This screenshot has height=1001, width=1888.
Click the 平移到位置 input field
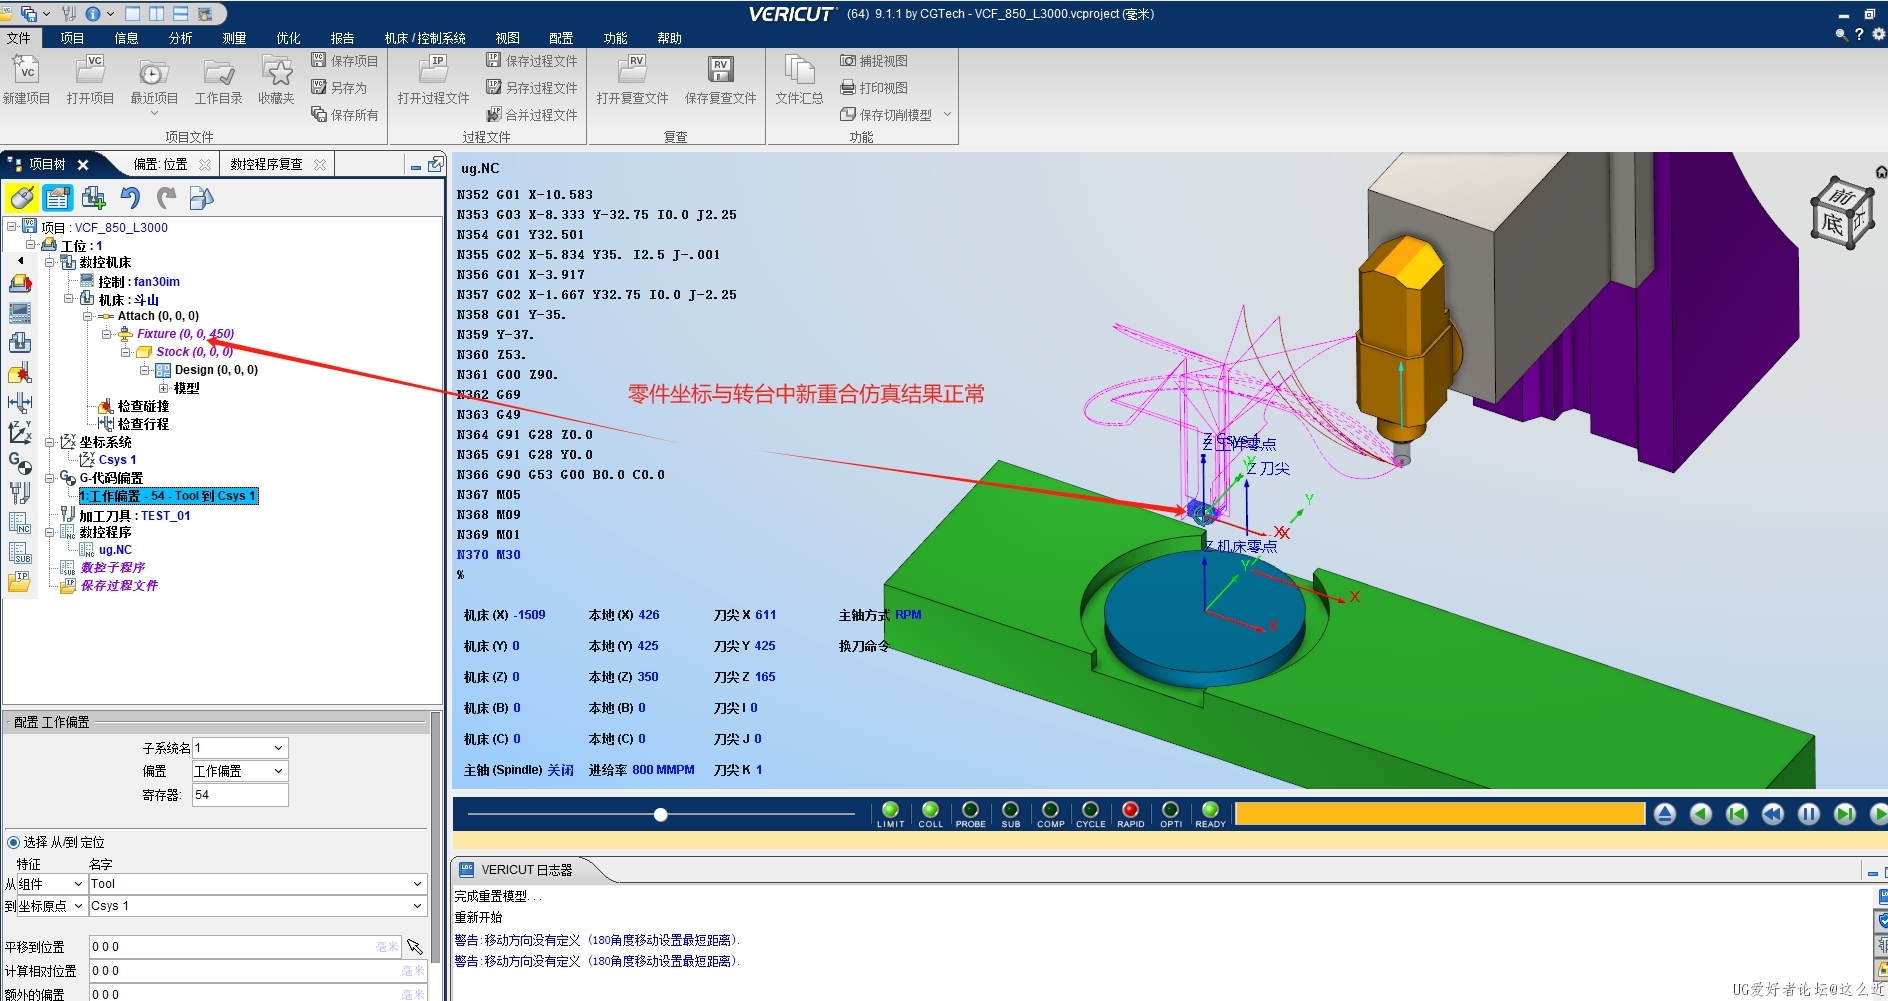pos(245,946)
